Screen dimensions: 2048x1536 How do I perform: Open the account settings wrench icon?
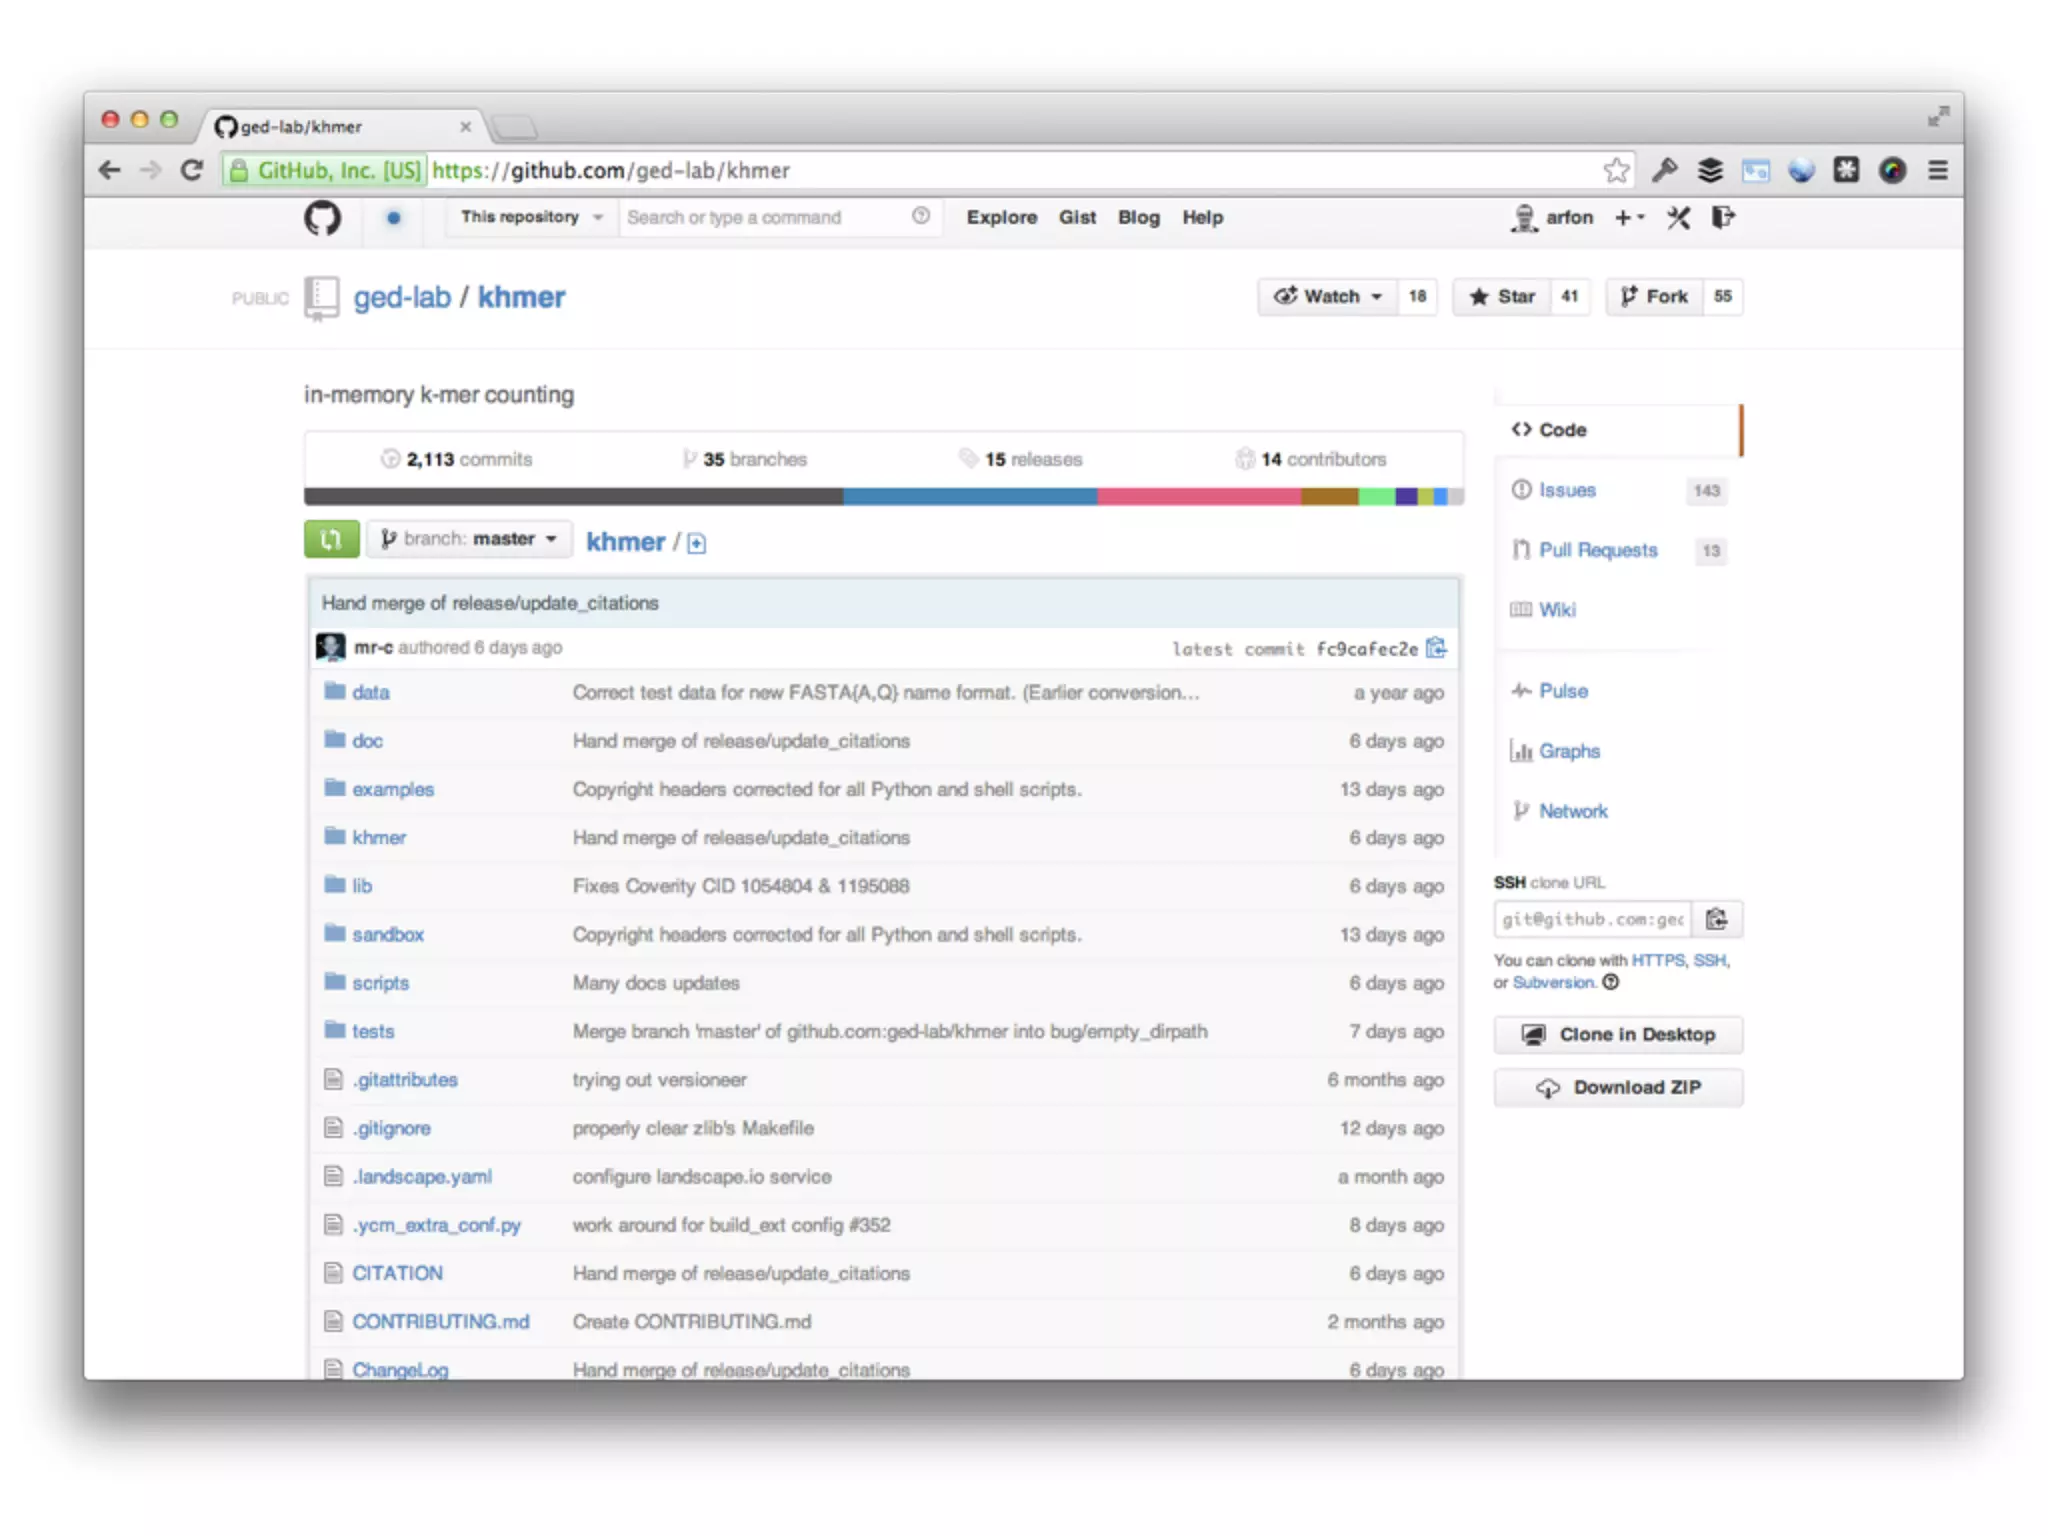[1678, 218]
